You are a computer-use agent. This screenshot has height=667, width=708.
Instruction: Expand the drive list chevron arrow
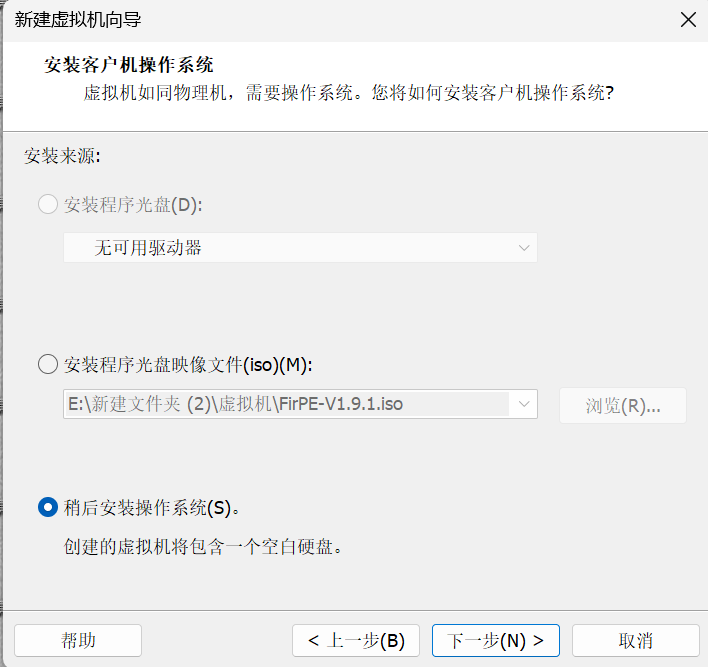point(524,248)
